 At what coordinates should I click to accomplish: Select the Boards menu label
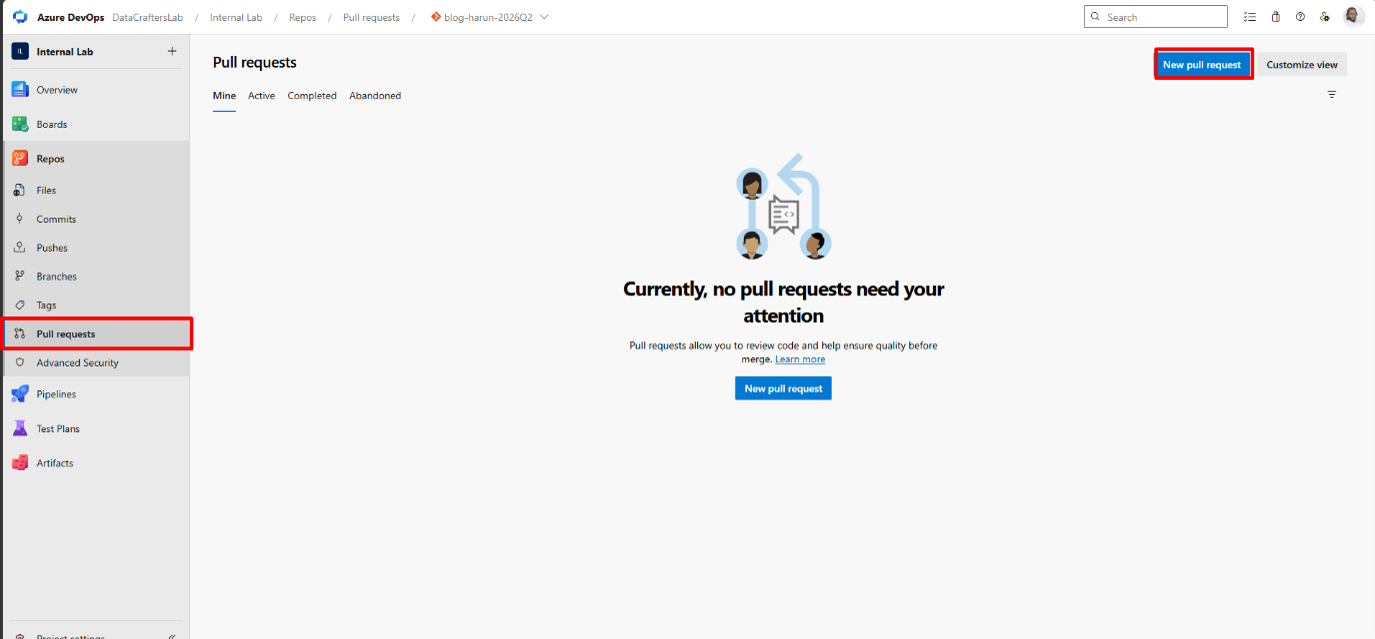[52, 125]
